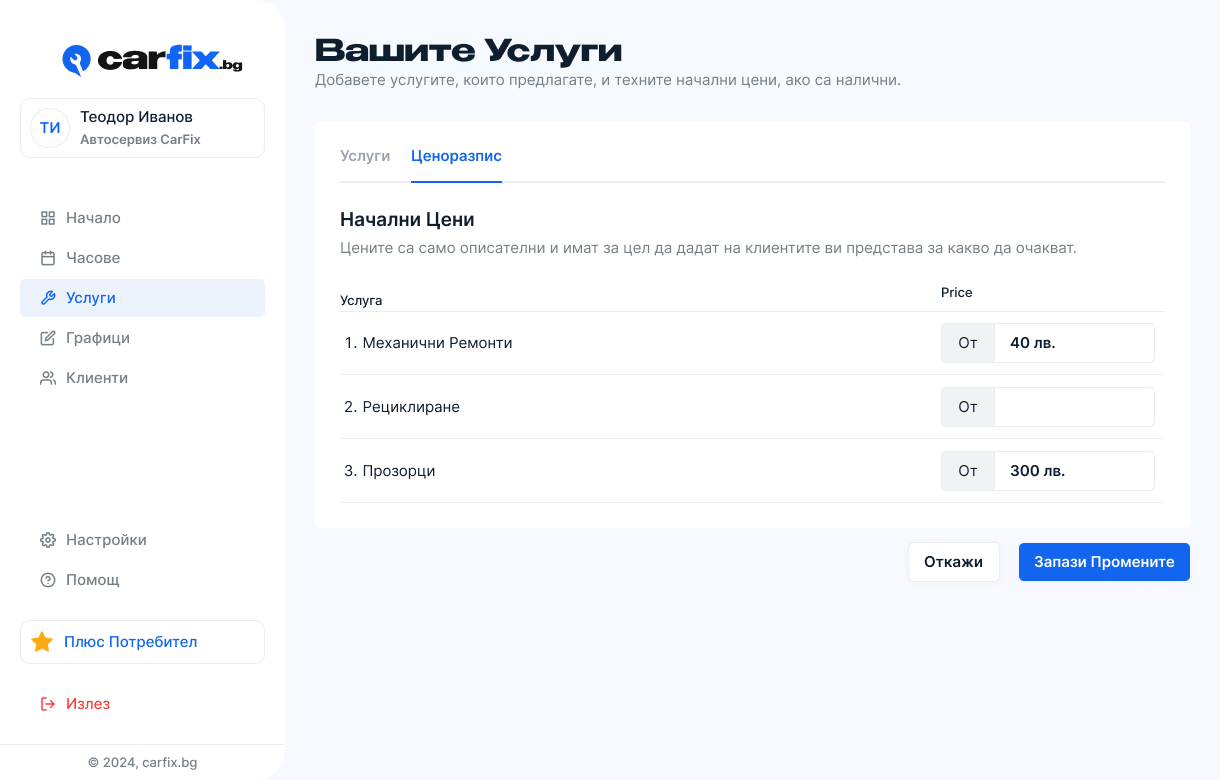Click the Price column header
Viewport: 1220px width, 780px height.
click(x=957, y=293)
